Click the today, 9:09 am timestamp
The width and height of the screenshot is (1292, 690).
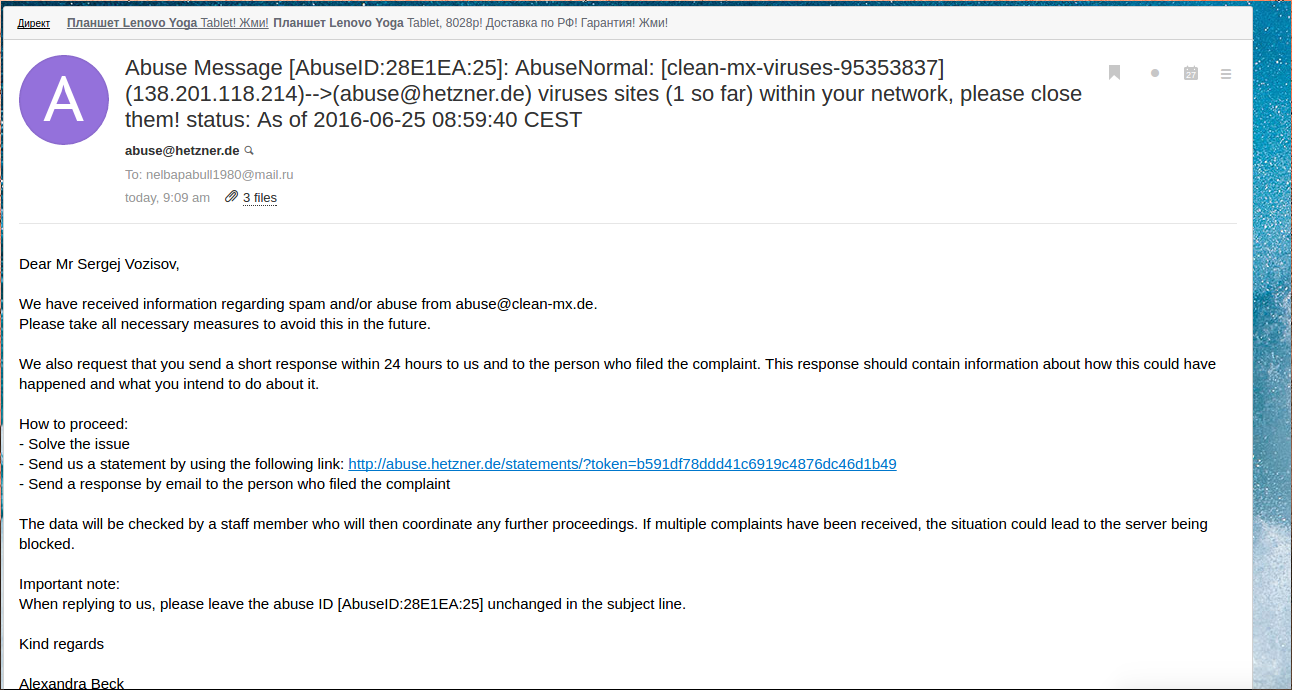click(x=167, y=198)
